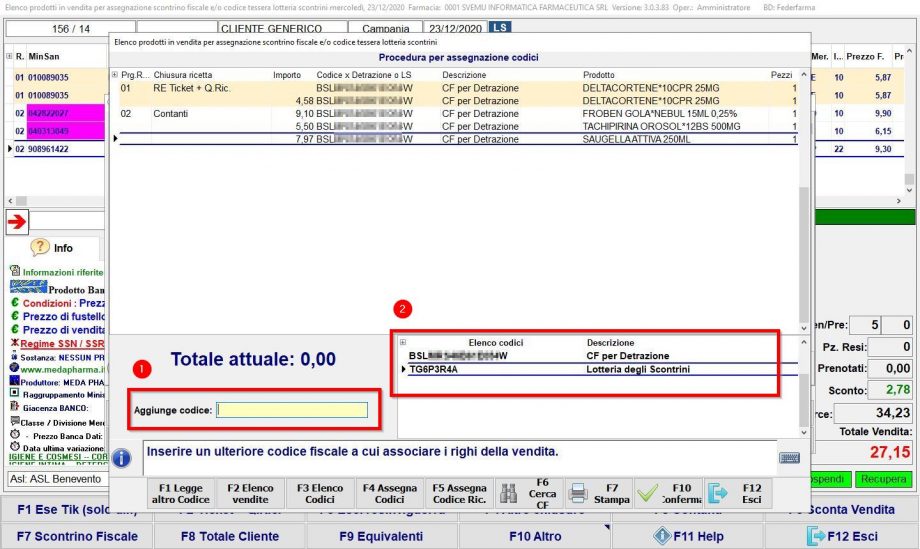Expand the product grid header plus box
This screenshot has height=549, width=920.
click(114, 75)
